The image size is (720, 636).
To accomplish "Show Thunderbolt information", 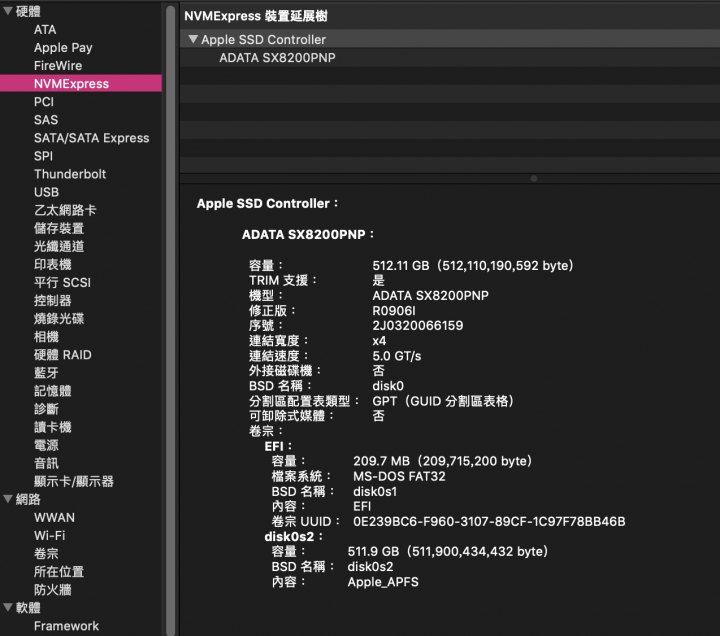I will 70,174.
